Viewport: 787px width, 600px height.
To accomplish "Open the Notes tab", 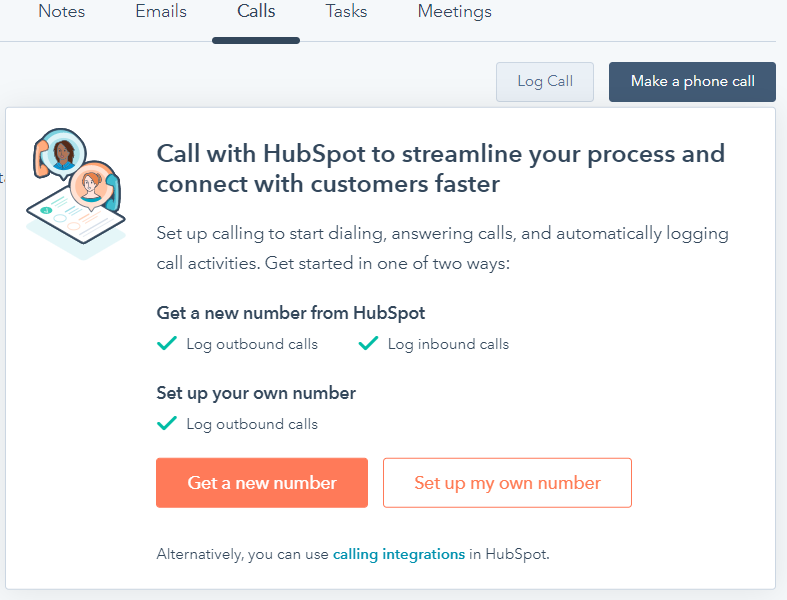I will pos(61,12).
